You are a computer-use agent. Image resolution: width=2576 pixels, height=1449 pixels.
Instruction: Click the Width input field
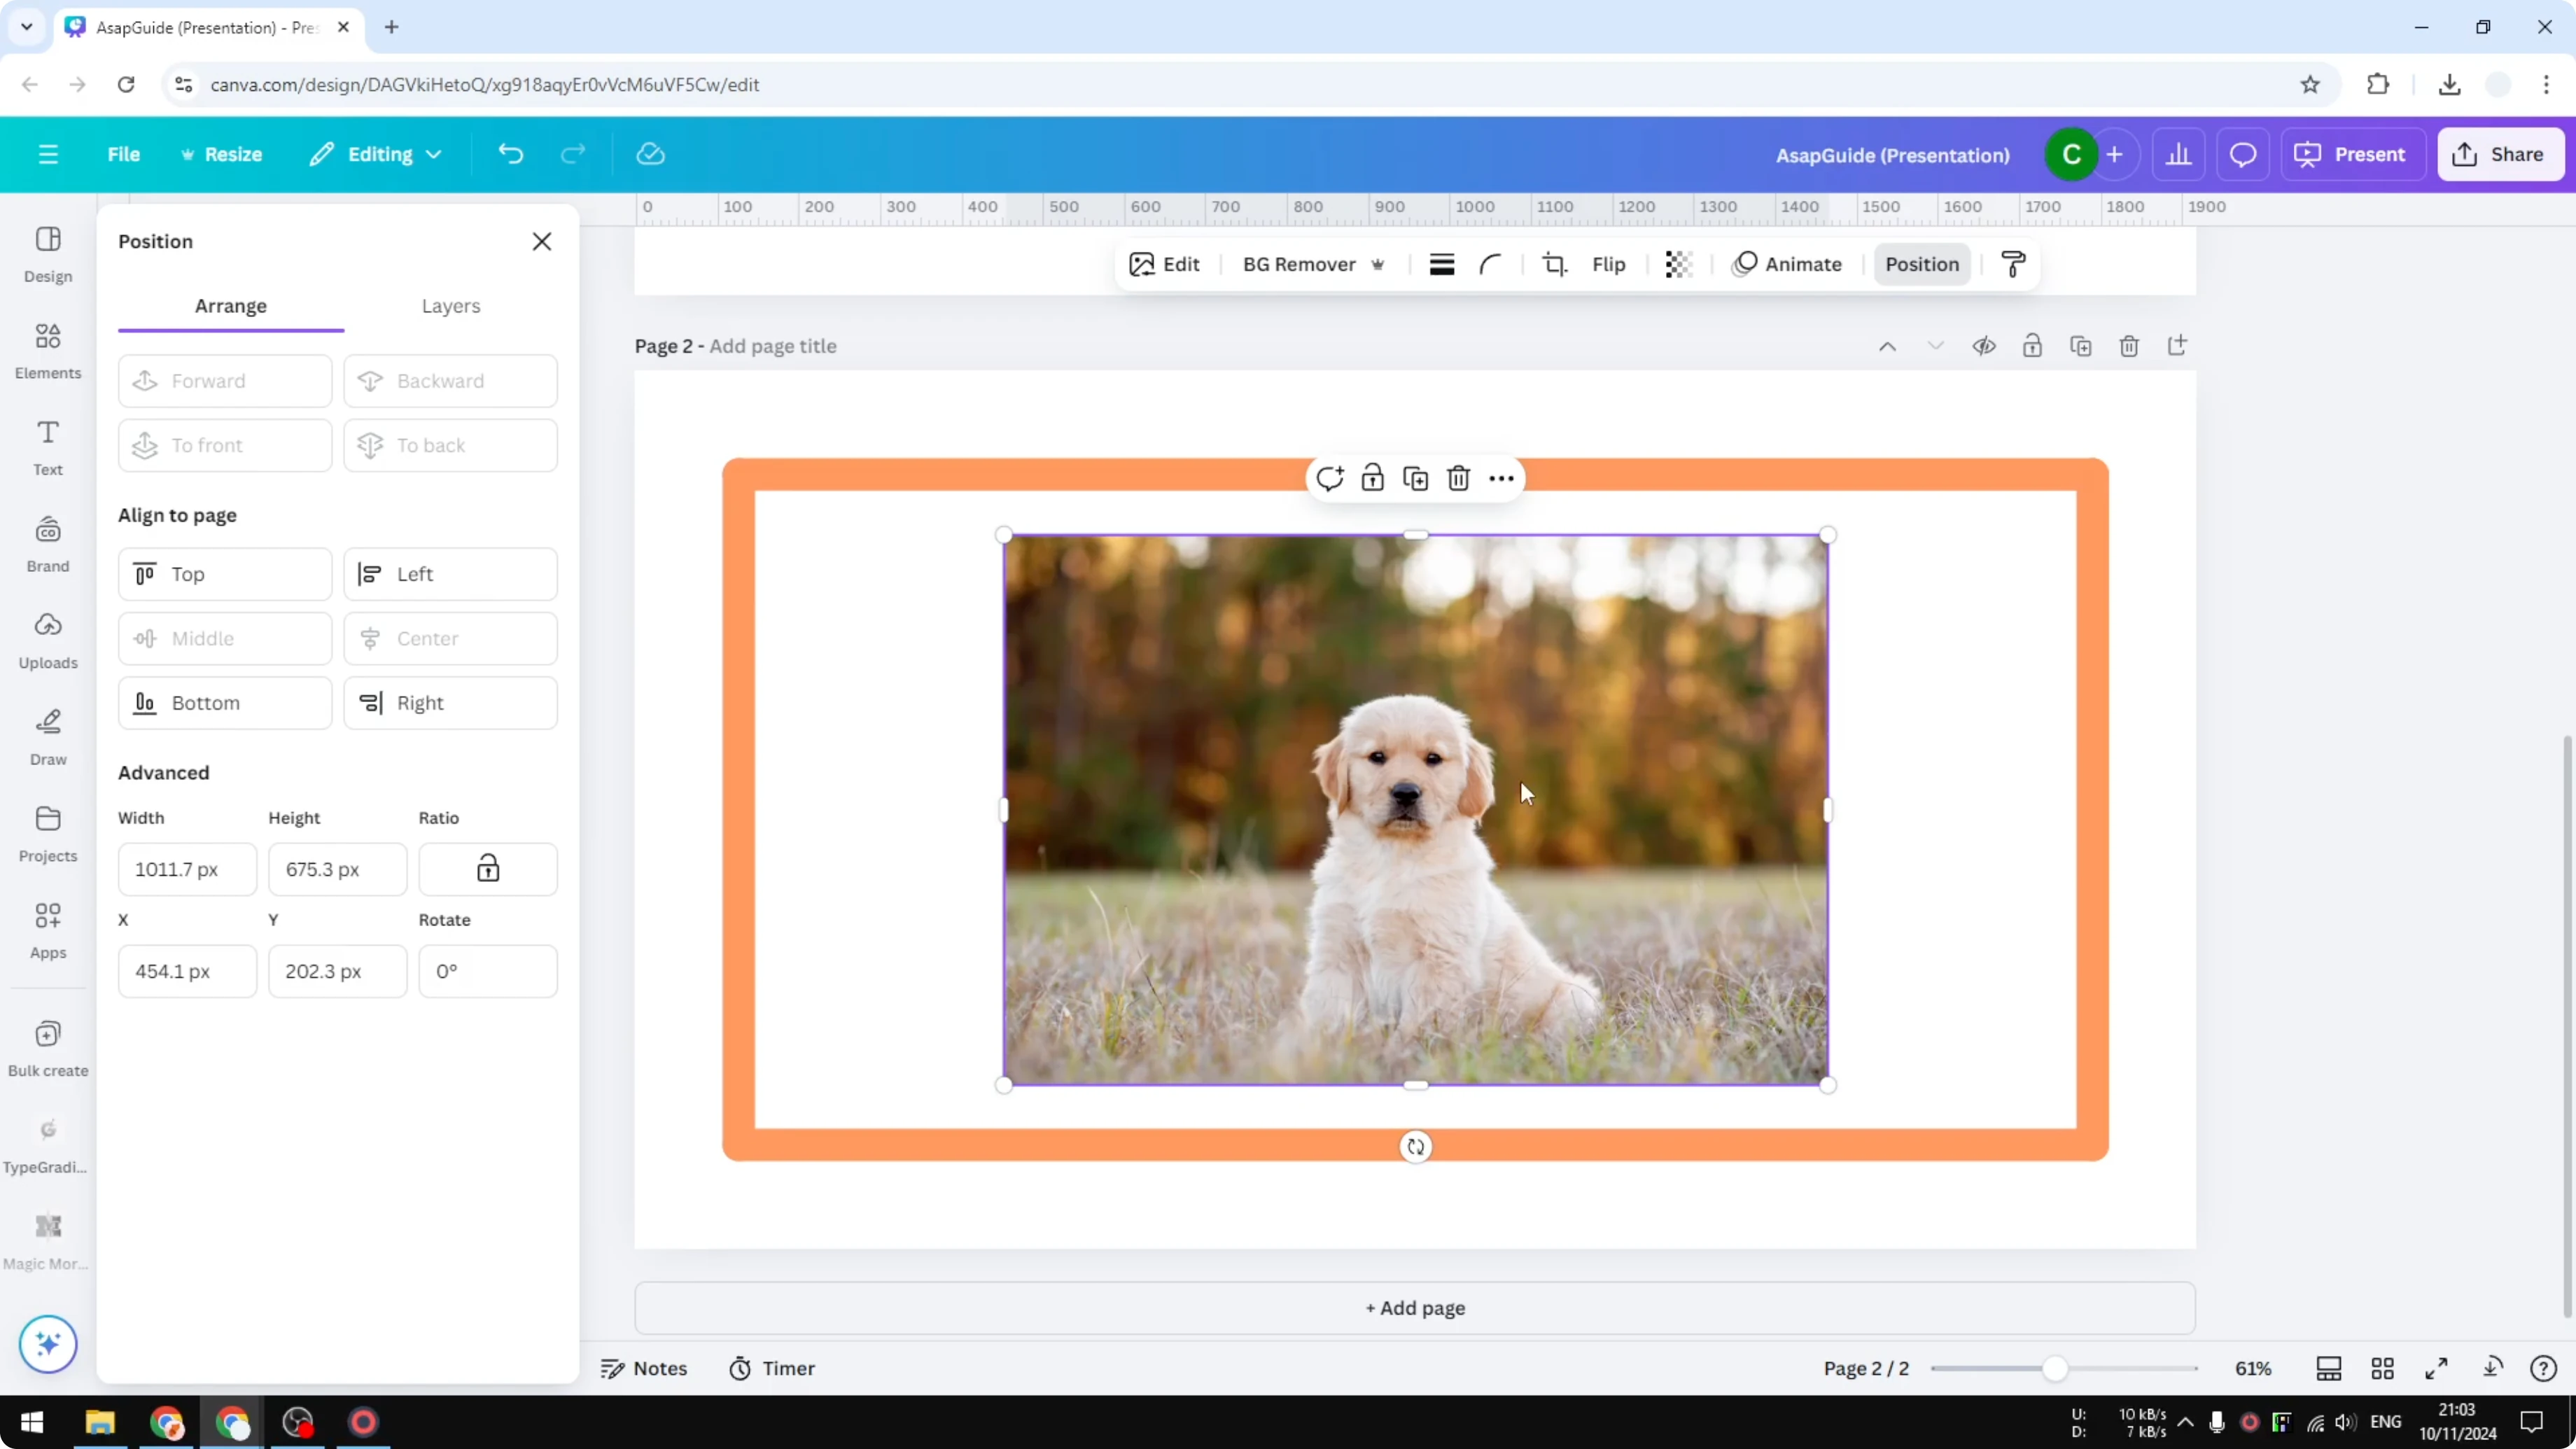[x=186, y=869]
